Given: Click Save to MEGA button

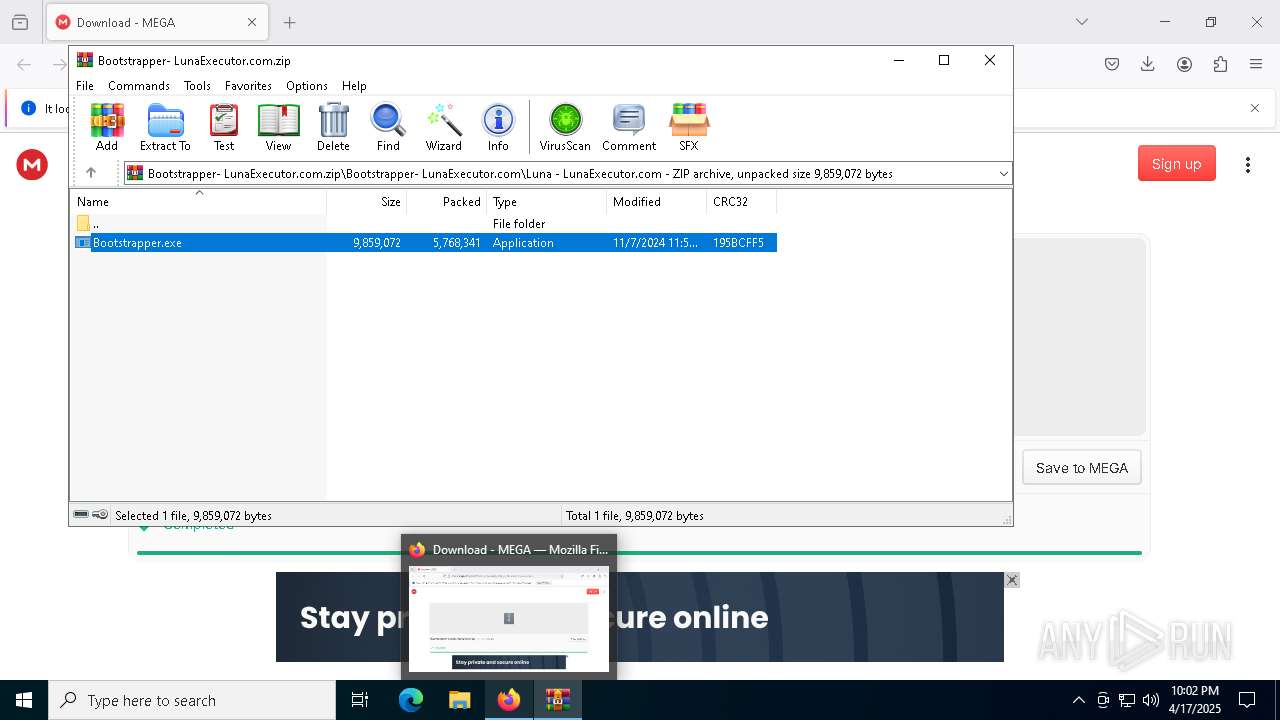Looking at the screenshot, I should point(1081,468).
